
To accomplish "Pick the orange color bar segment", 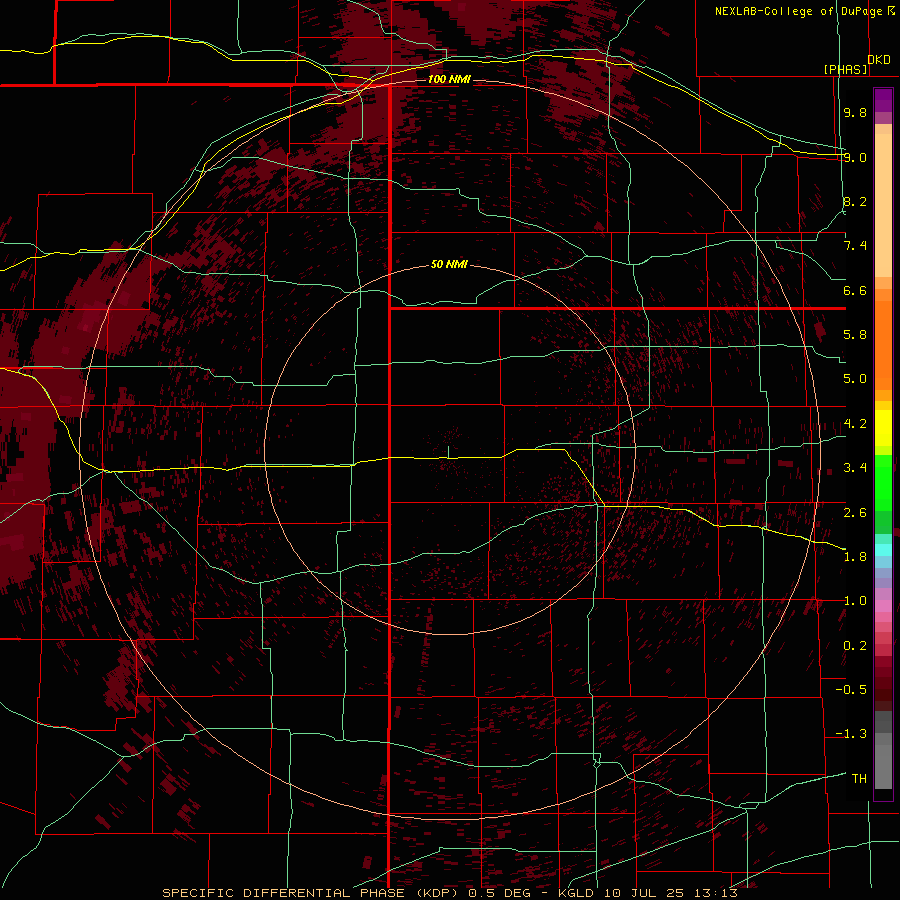I will 883,346.
